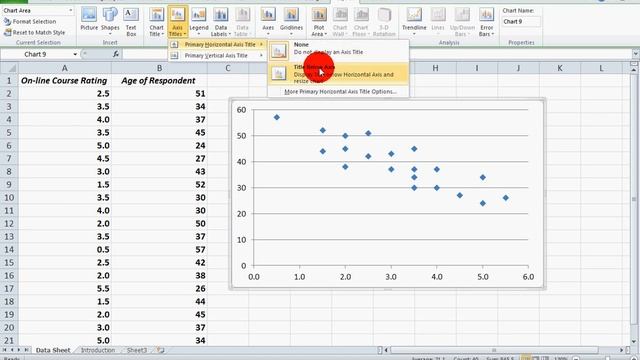The image size is (640, 360).
Task: Select column A header
Action: point(64,68)
